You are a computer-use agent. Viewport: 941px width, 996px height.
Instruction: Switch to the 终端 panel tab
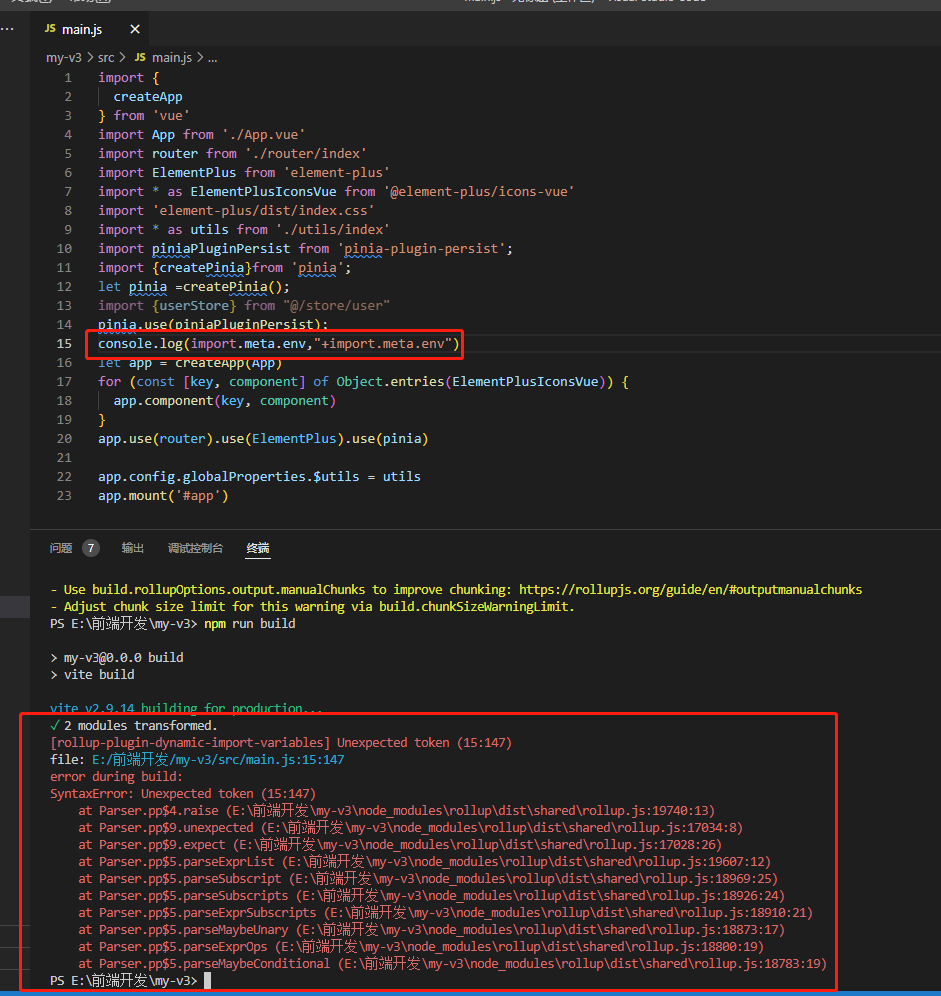point(258,548)
